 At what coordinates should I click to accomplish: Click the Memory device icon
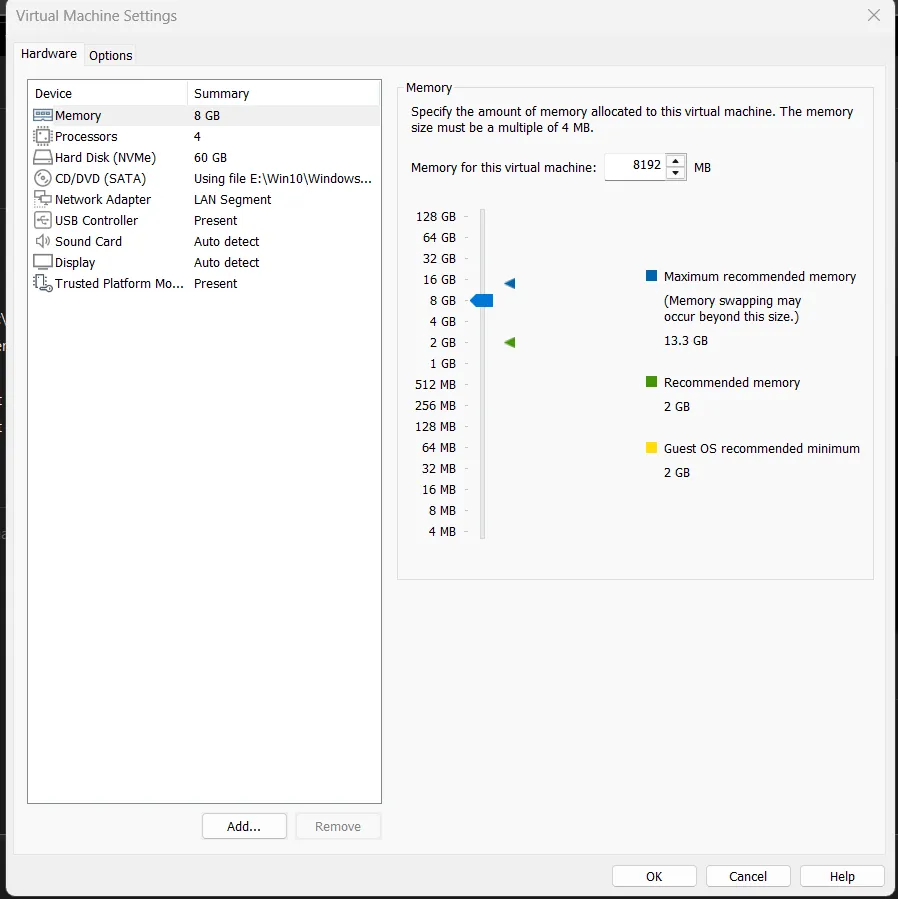(42, 115)
